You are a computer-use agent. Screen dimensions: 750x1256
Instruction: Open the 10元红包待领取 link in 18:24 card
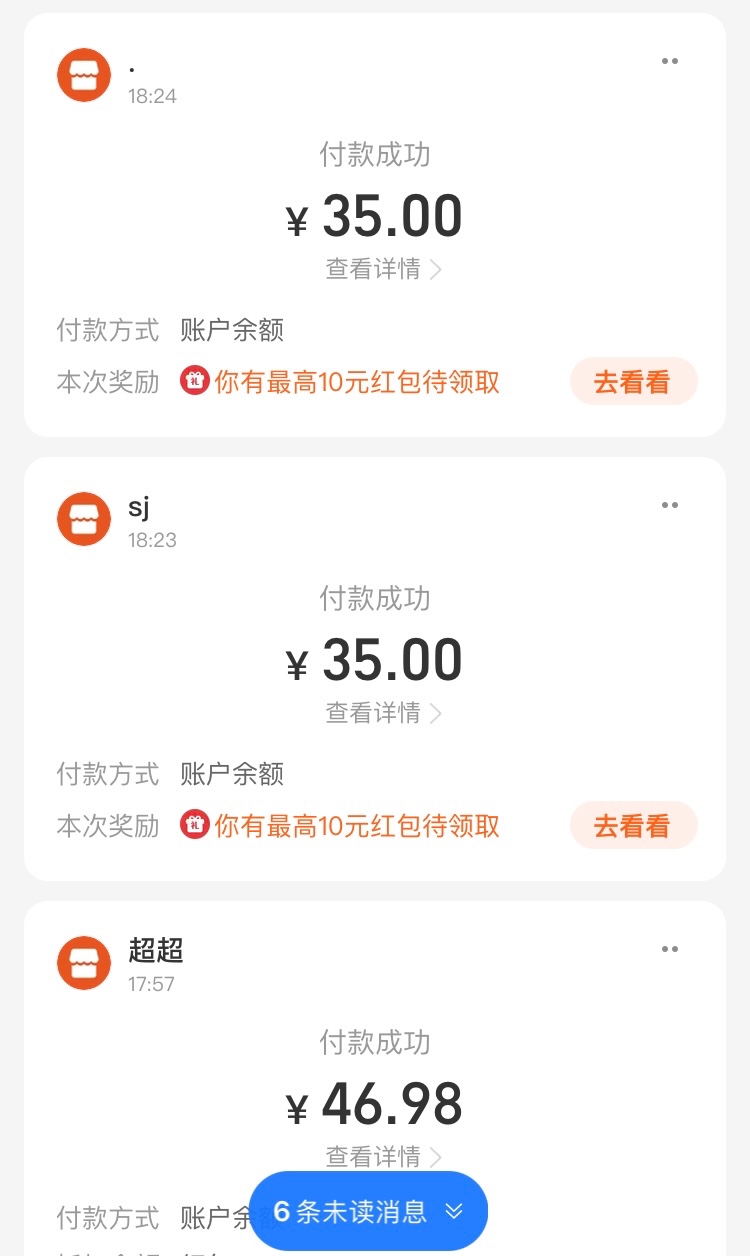pyautogui.click(x=357, y=382)
